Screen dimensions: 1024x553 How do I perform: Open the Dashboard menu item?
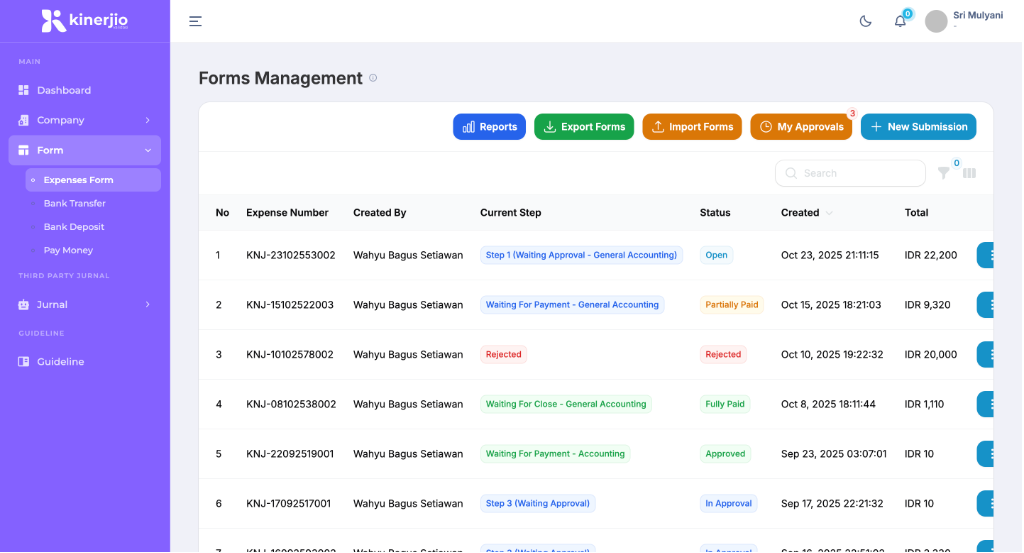tap(85, 90)
